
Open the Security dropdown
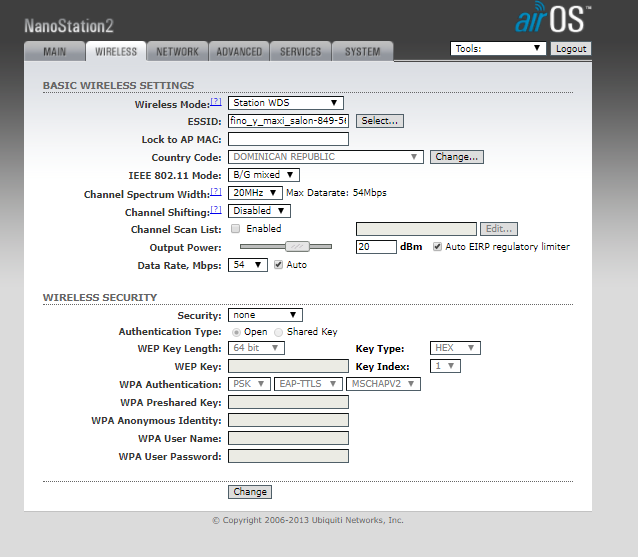(265, 315)
